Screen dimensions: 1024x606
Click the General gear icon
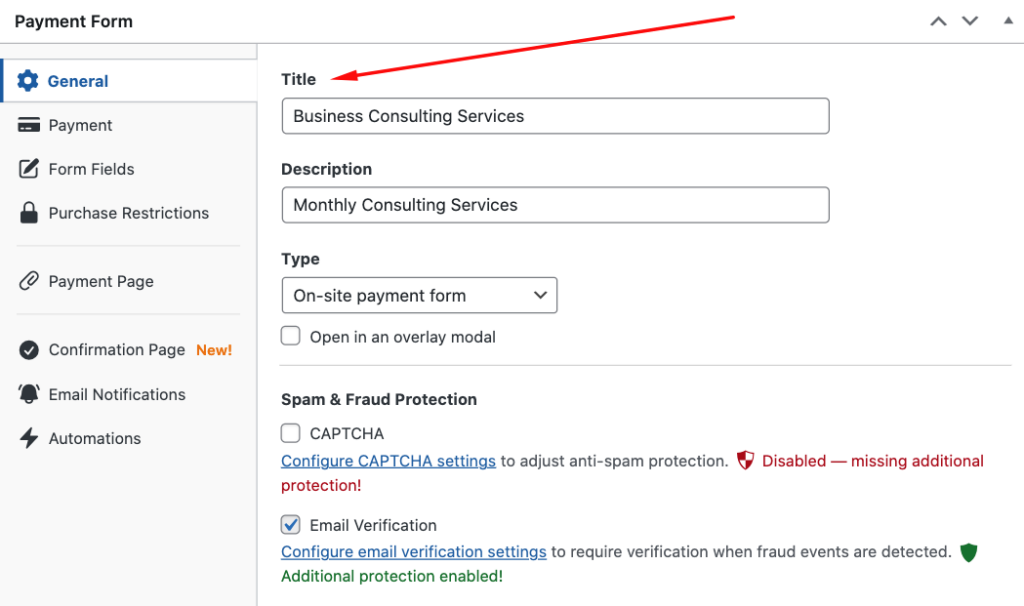click(28, 81)
